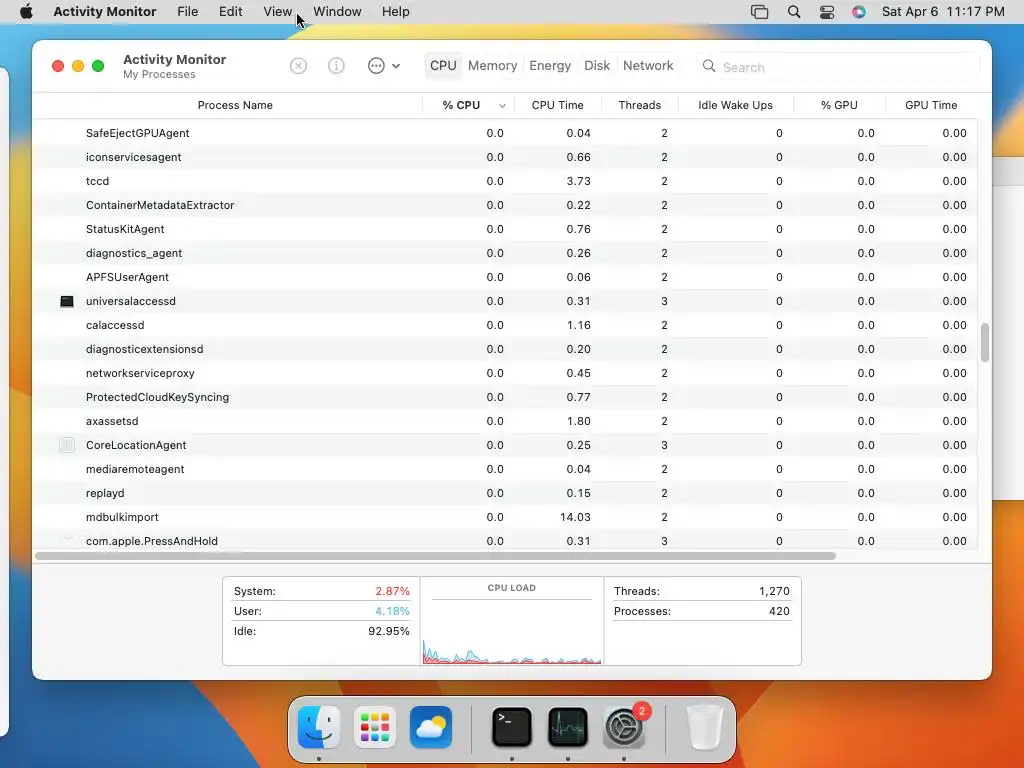Screen dimensions: 1024x768
Task: Select the ProtectedCloudKeySyncing process
Action: click(505, 397)
